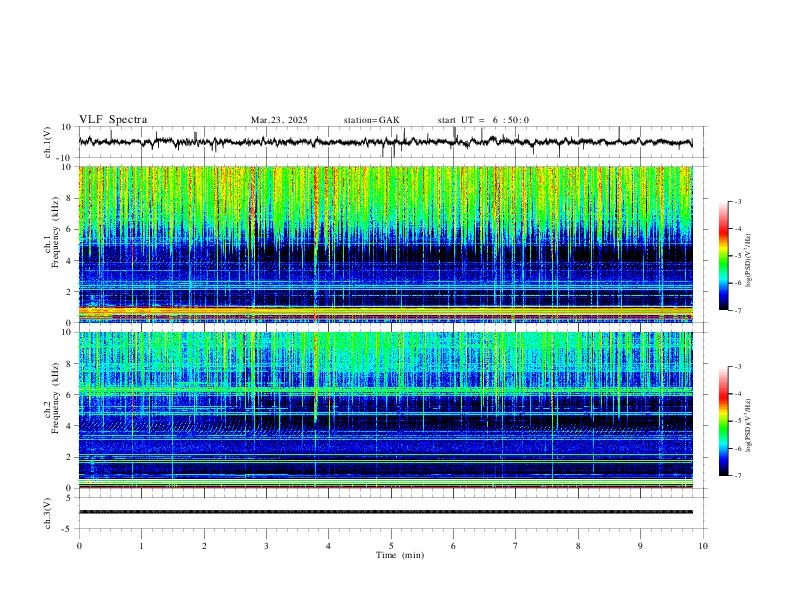Click time axis tick label "5"
This screenshot has width=792, height=612.
coord(391,546)
